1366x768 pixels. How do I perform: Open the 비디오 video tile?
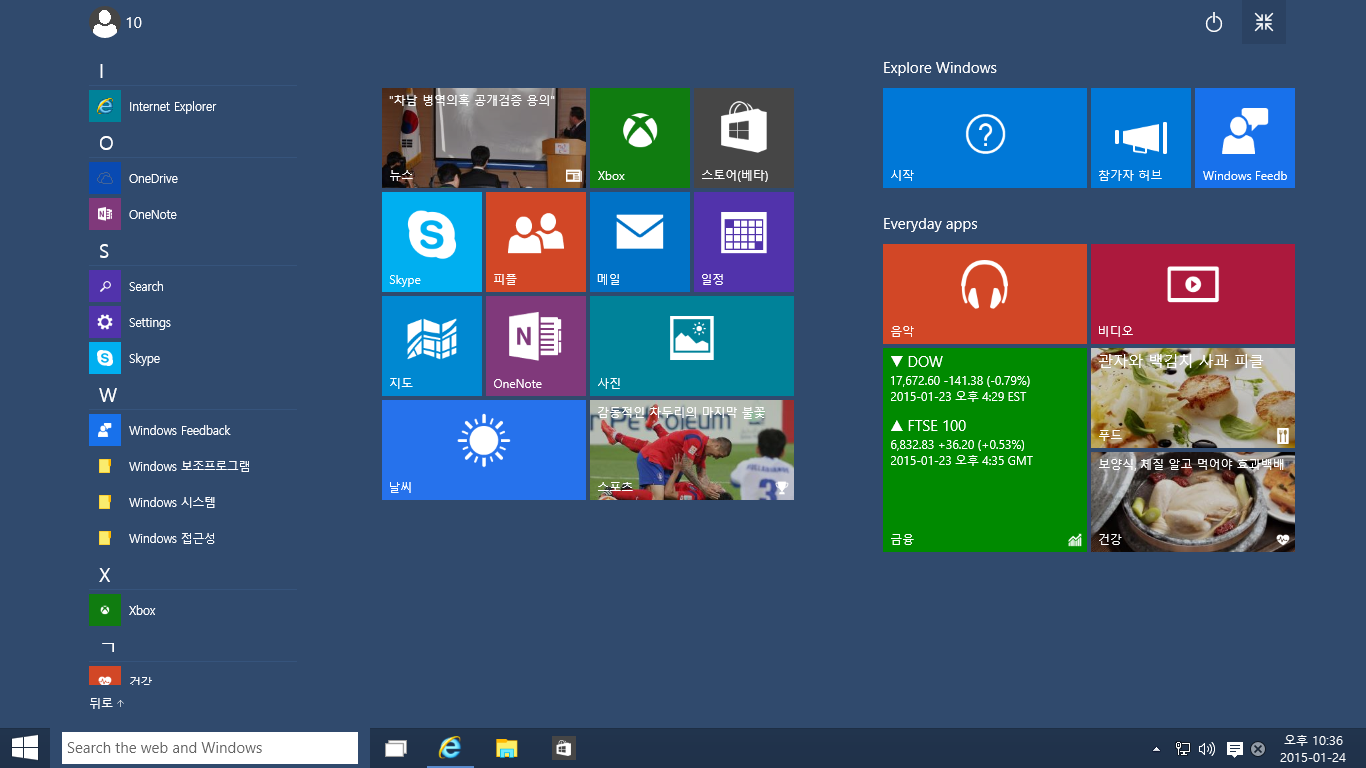pyautogui.click(x=1193, y=294)
